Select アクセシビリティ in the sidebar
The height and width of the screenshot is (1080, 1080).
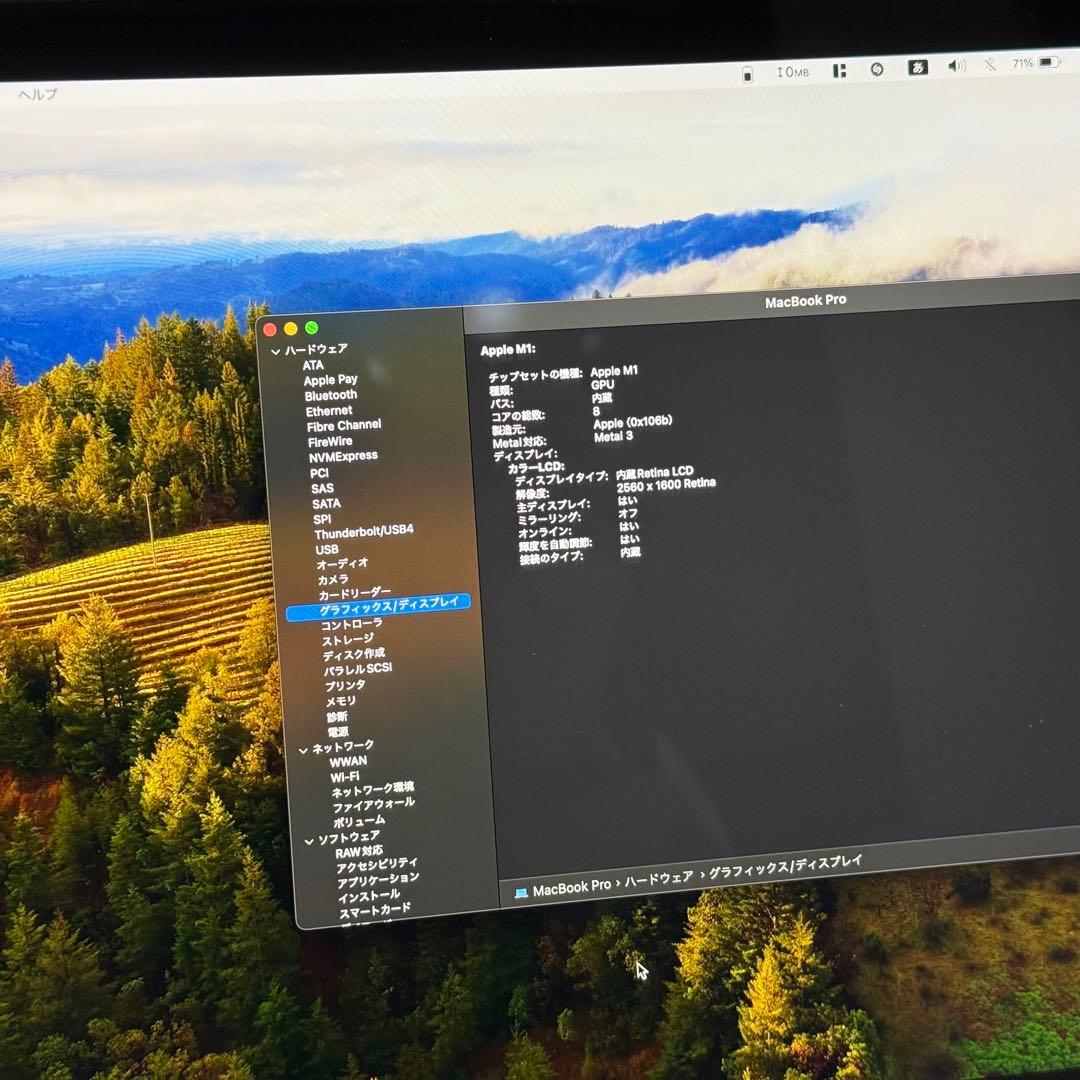[x=377, y=865]
